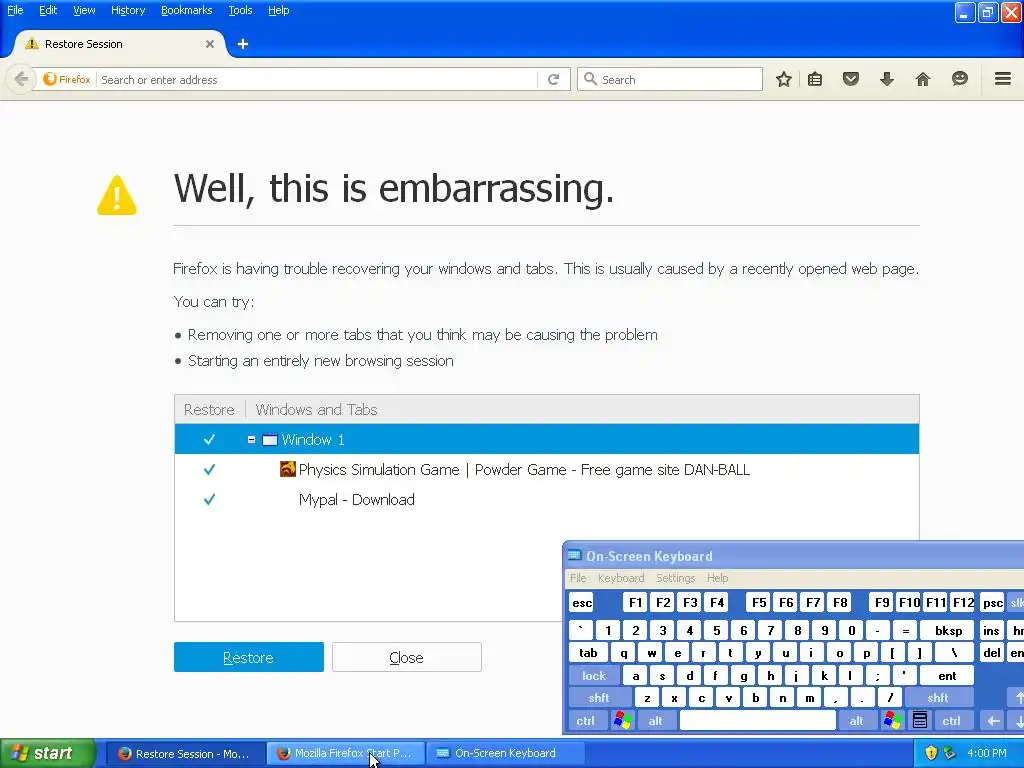
Task: Open the Windows start button
Action: (x=46, y=753)
